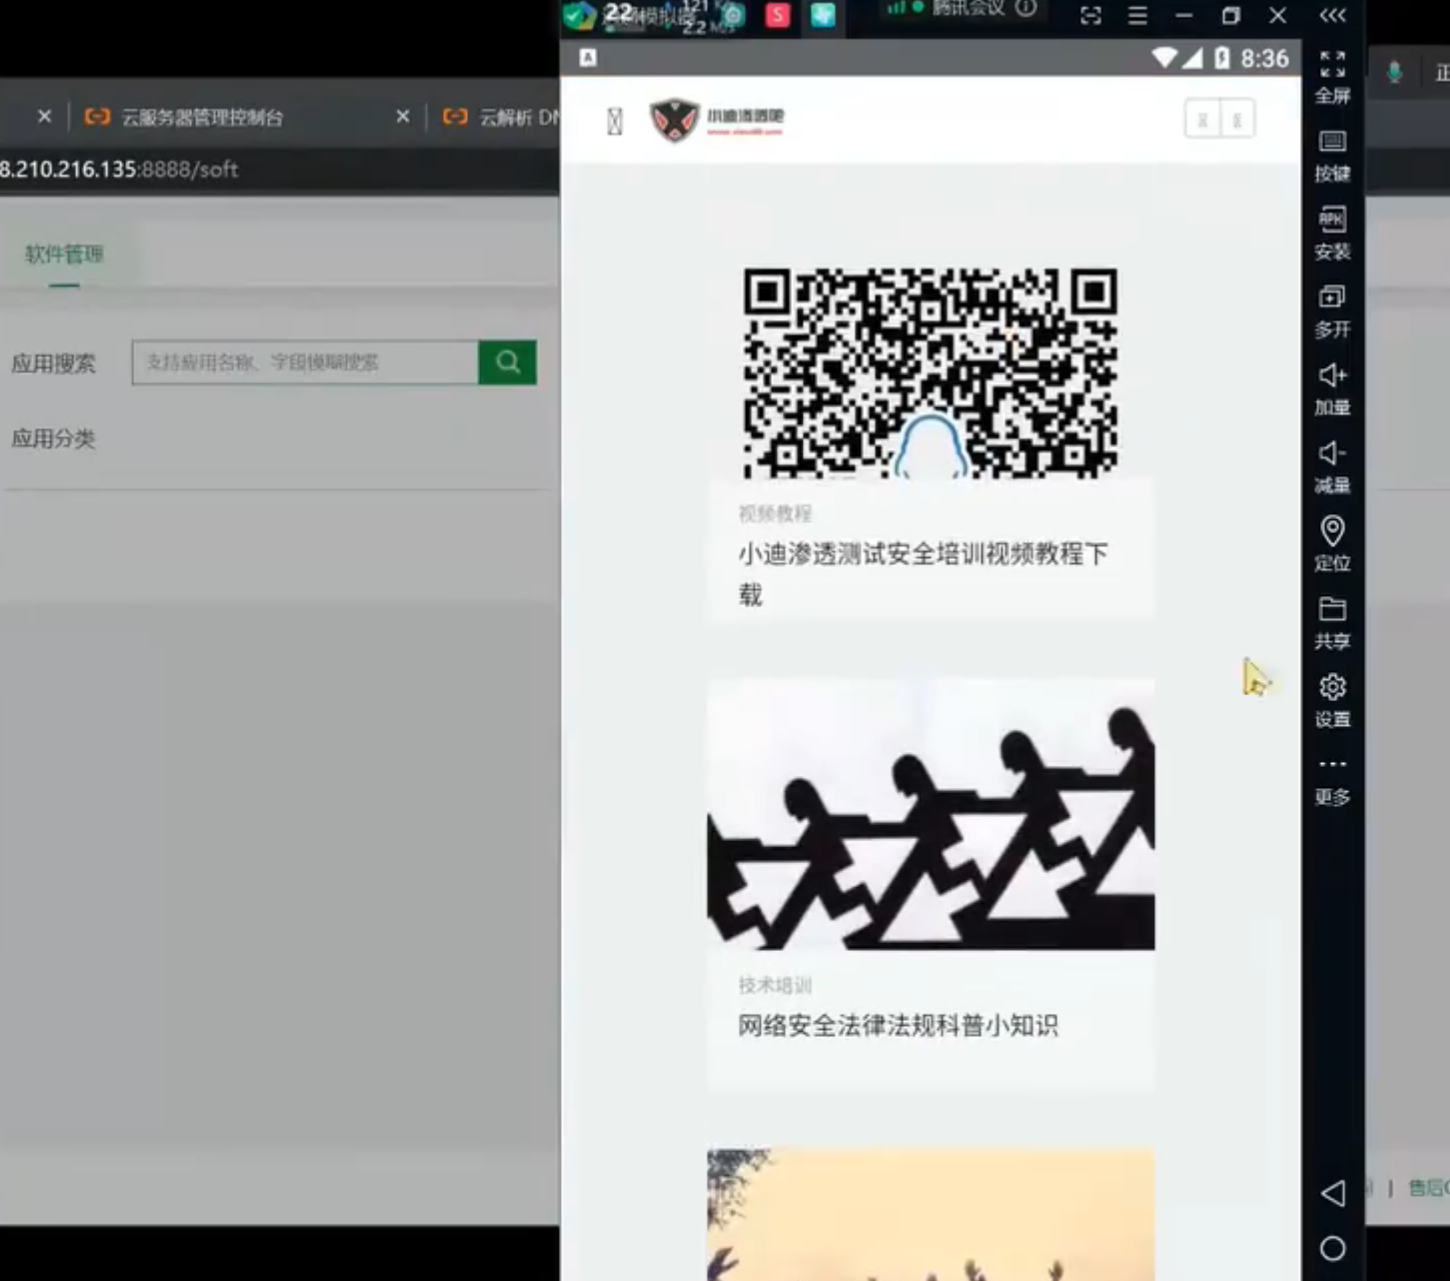Click the Android clock 8:36
The image size is (1450, 1281).
pyautogui.click(x=1265, y=59)
